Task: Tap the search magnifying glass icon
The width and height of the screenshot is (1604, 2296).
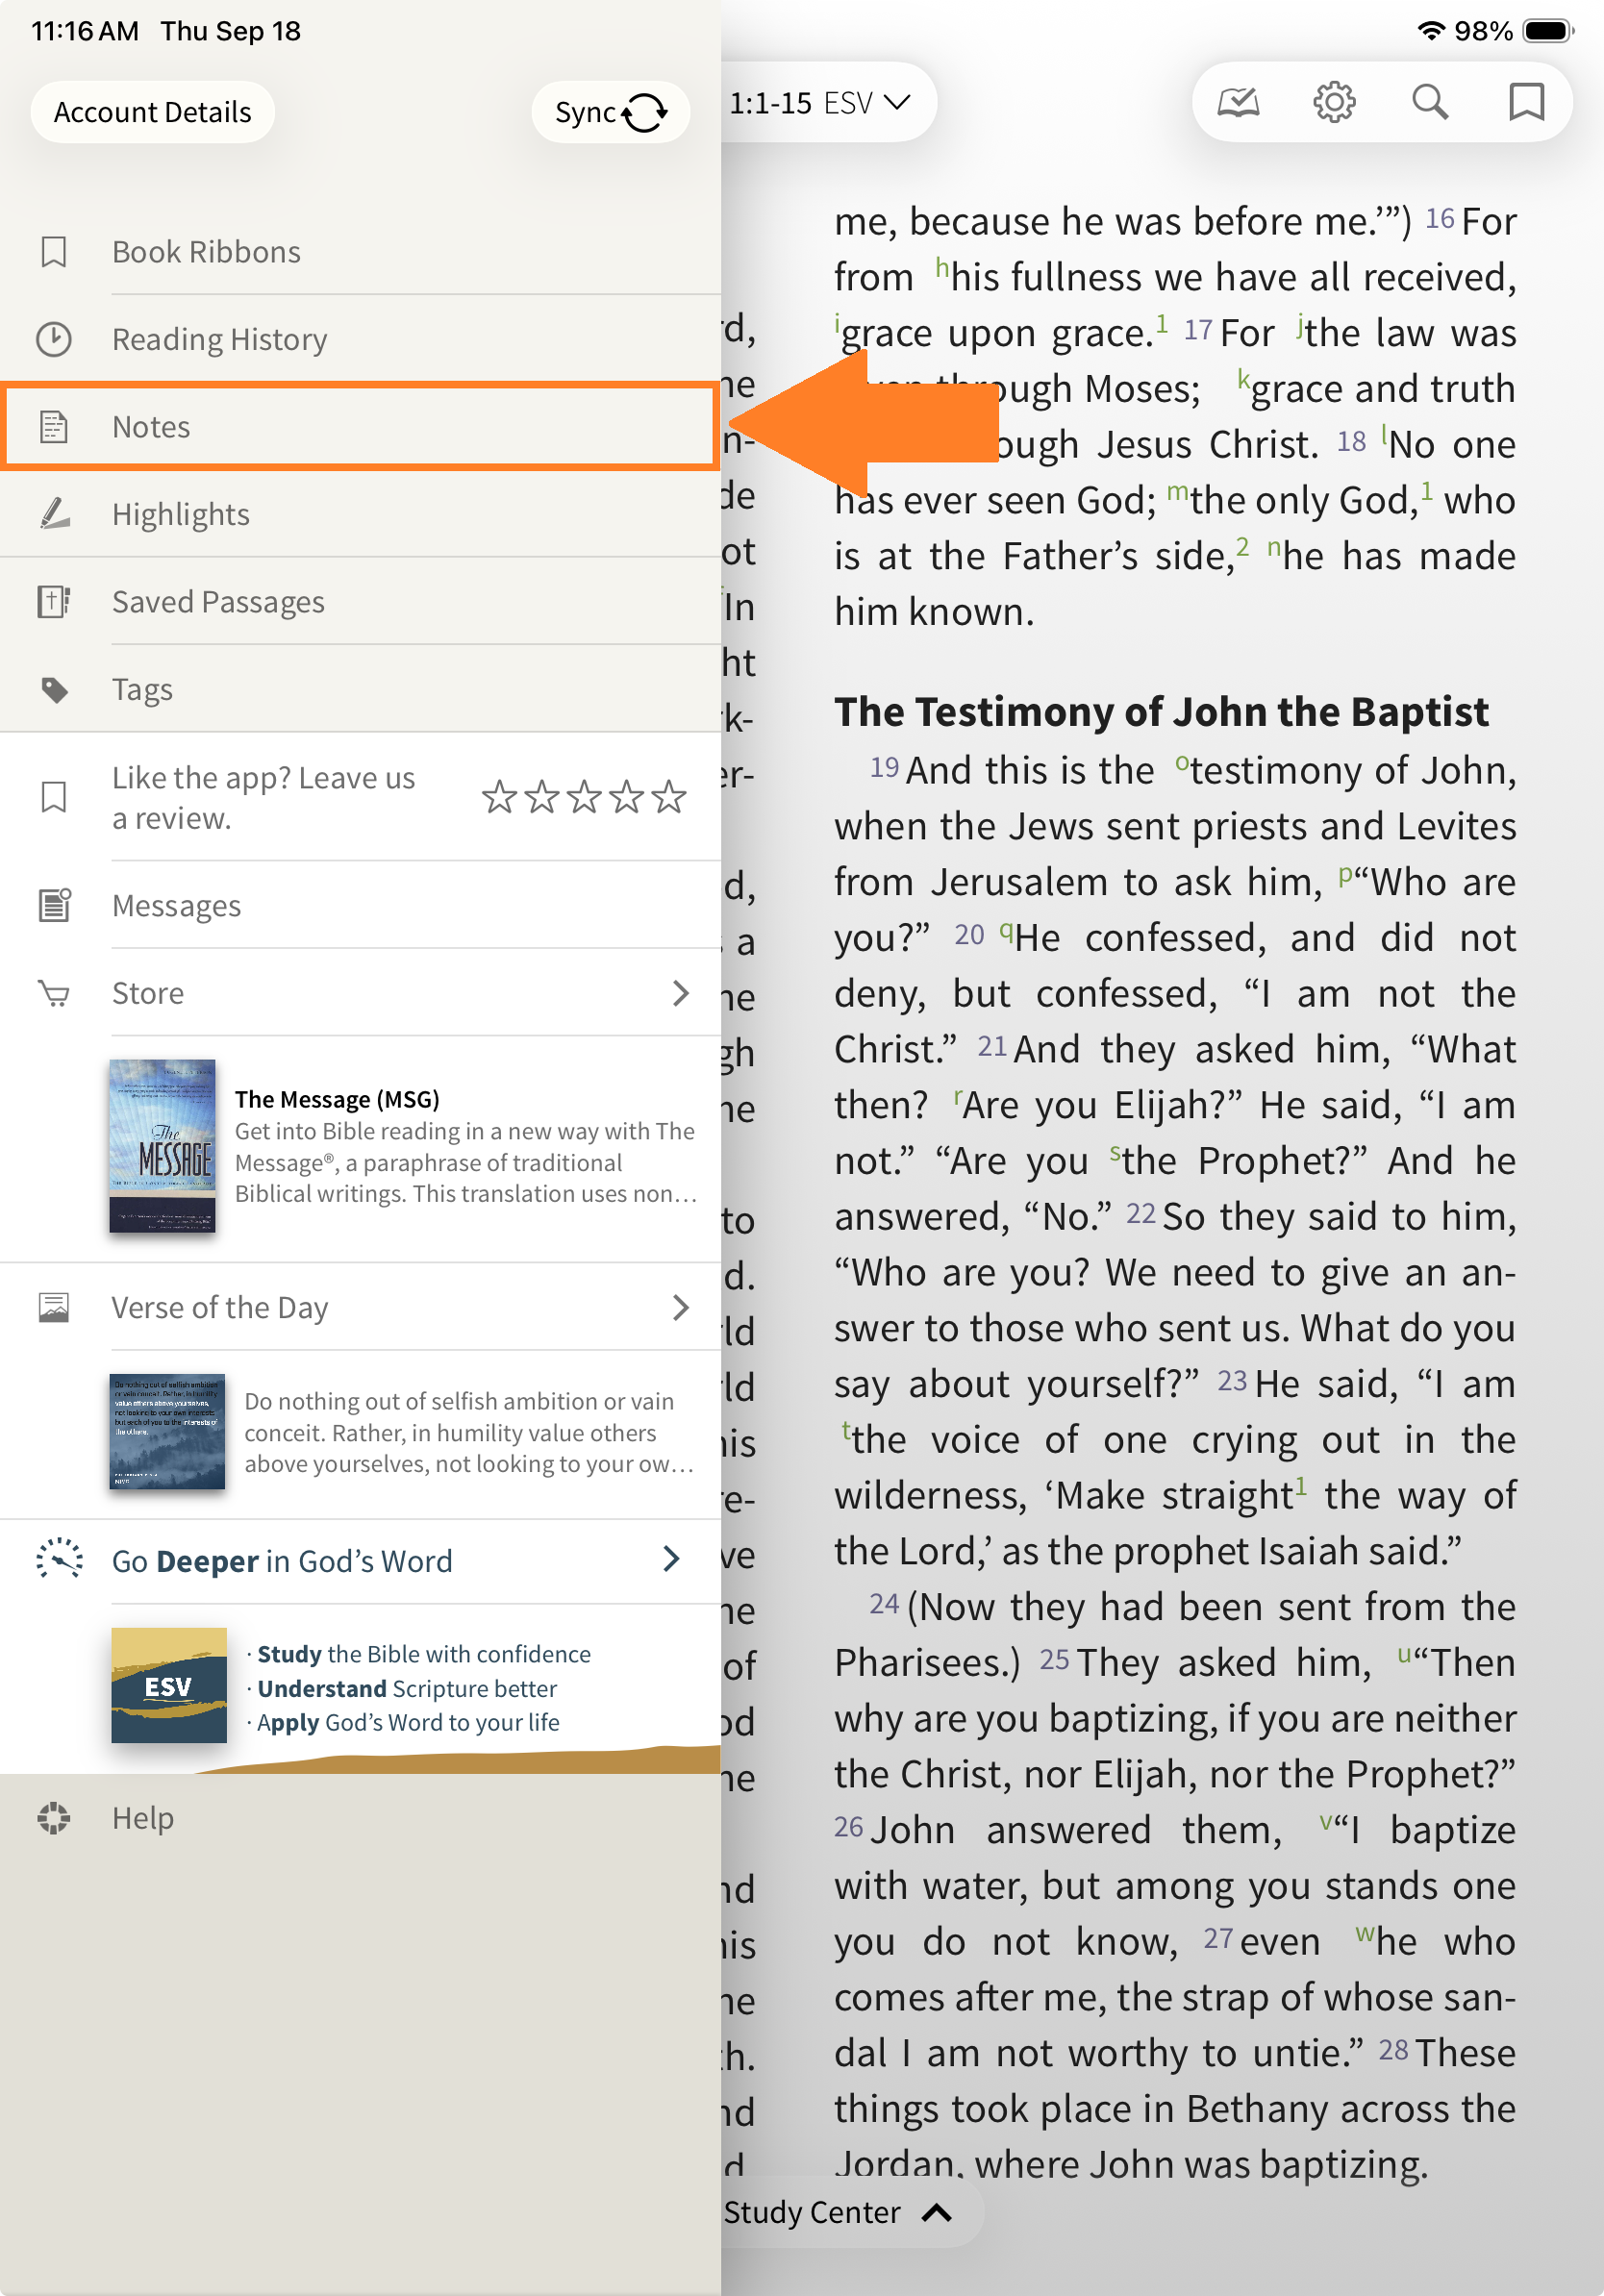Action: 1430,102
